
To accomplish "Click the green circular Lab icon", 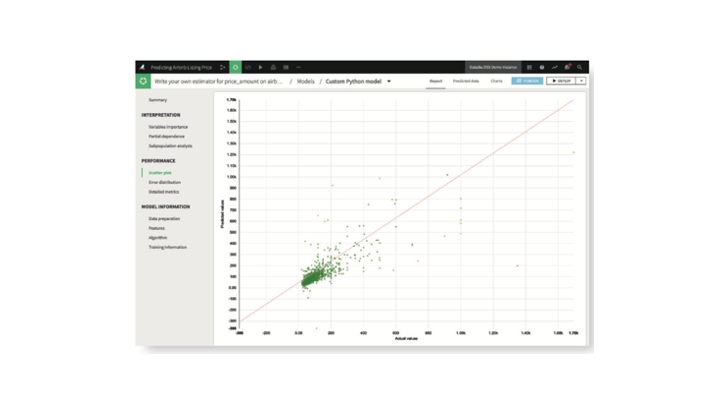I will click(x=235, y=67).
